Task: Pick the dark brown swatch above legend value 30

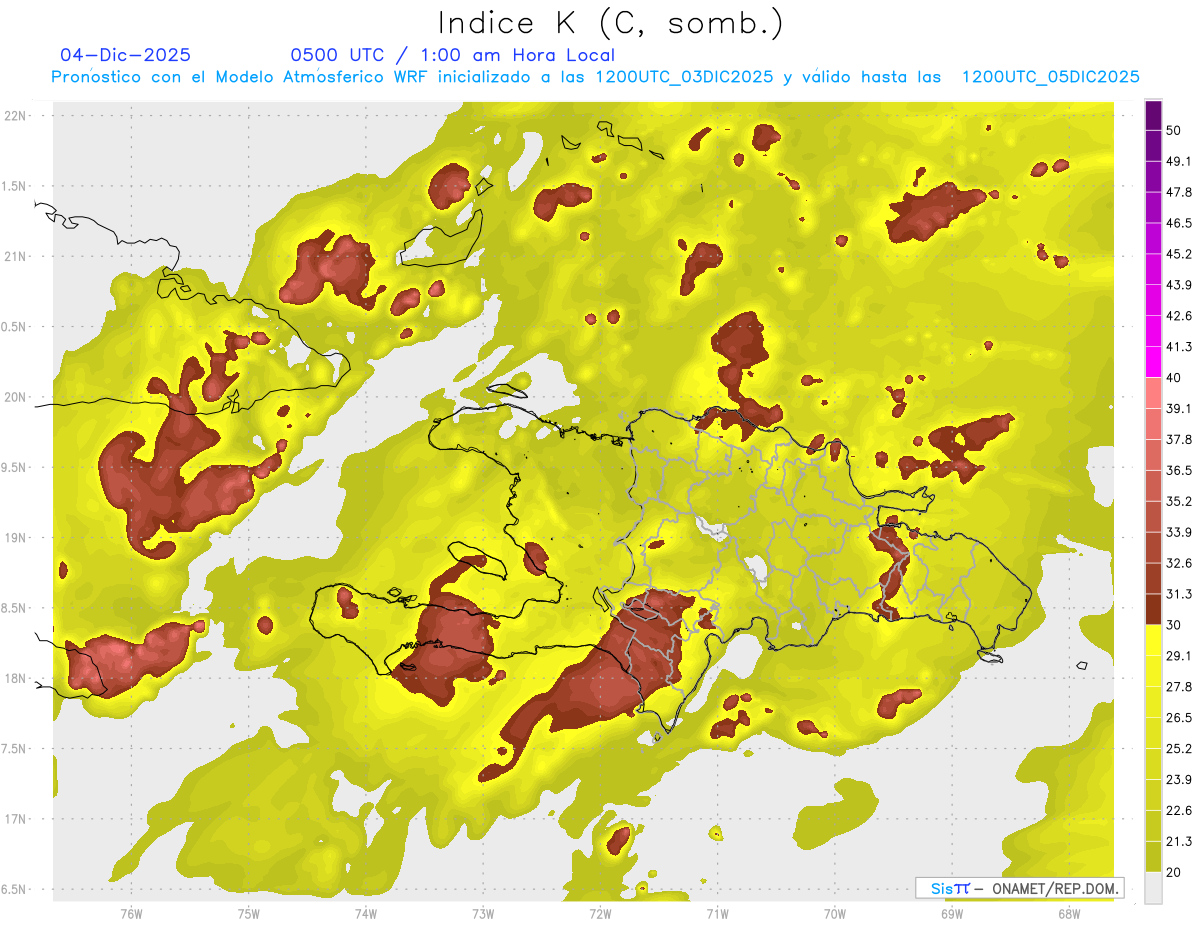Action: 1153,609
